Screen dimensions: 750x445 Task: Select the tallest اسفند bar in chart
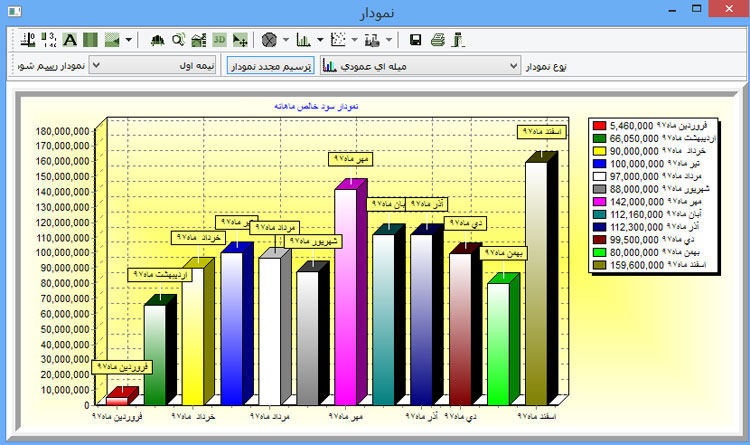click(536, 280)
